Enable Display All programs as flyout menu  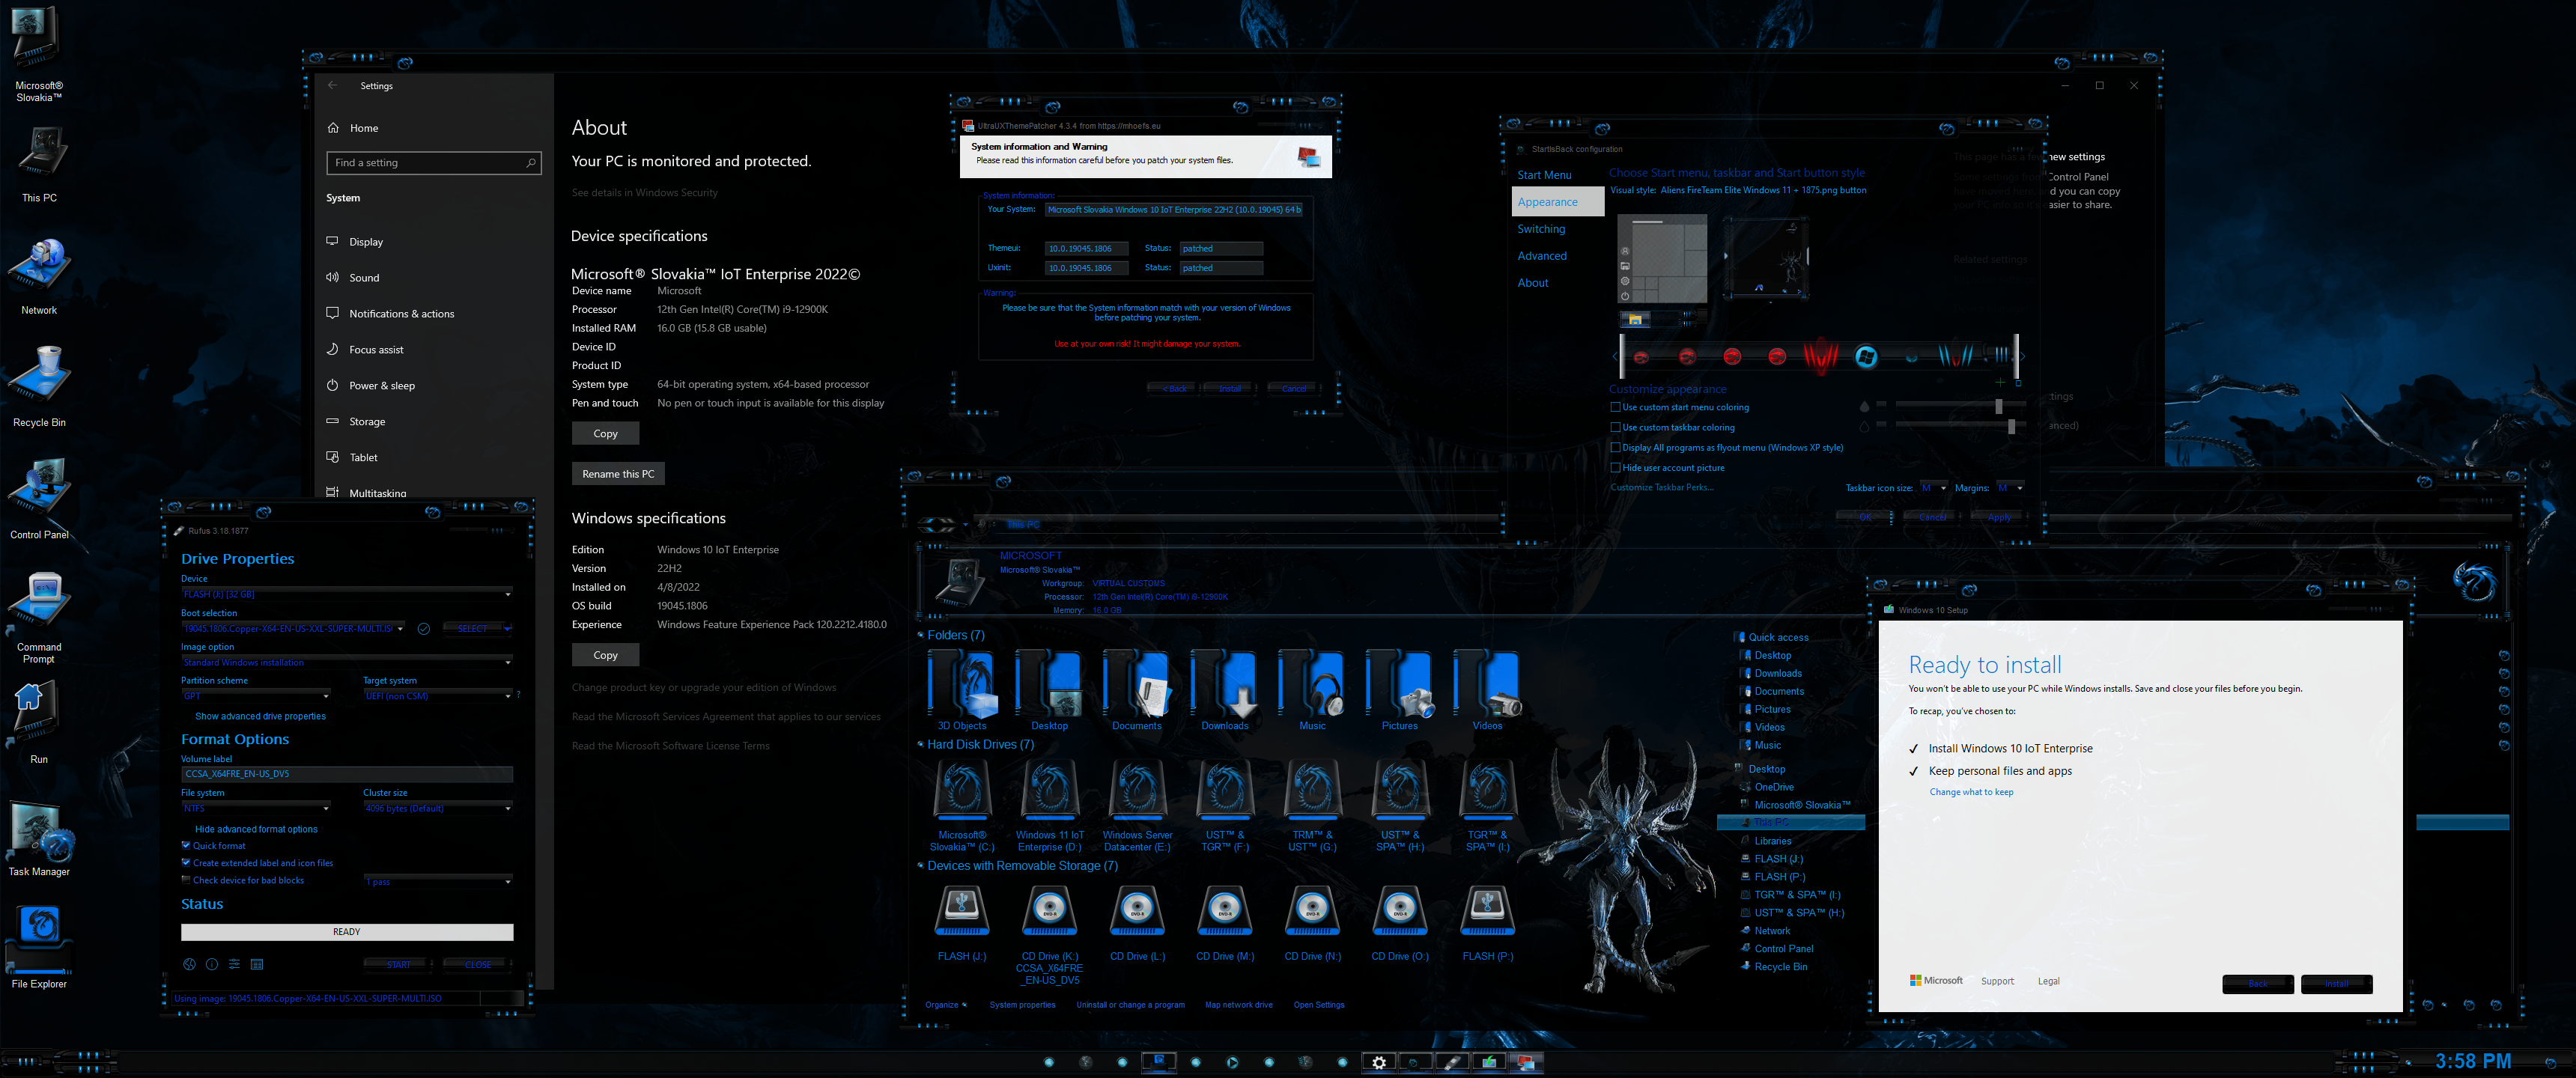click(1615, 447)
